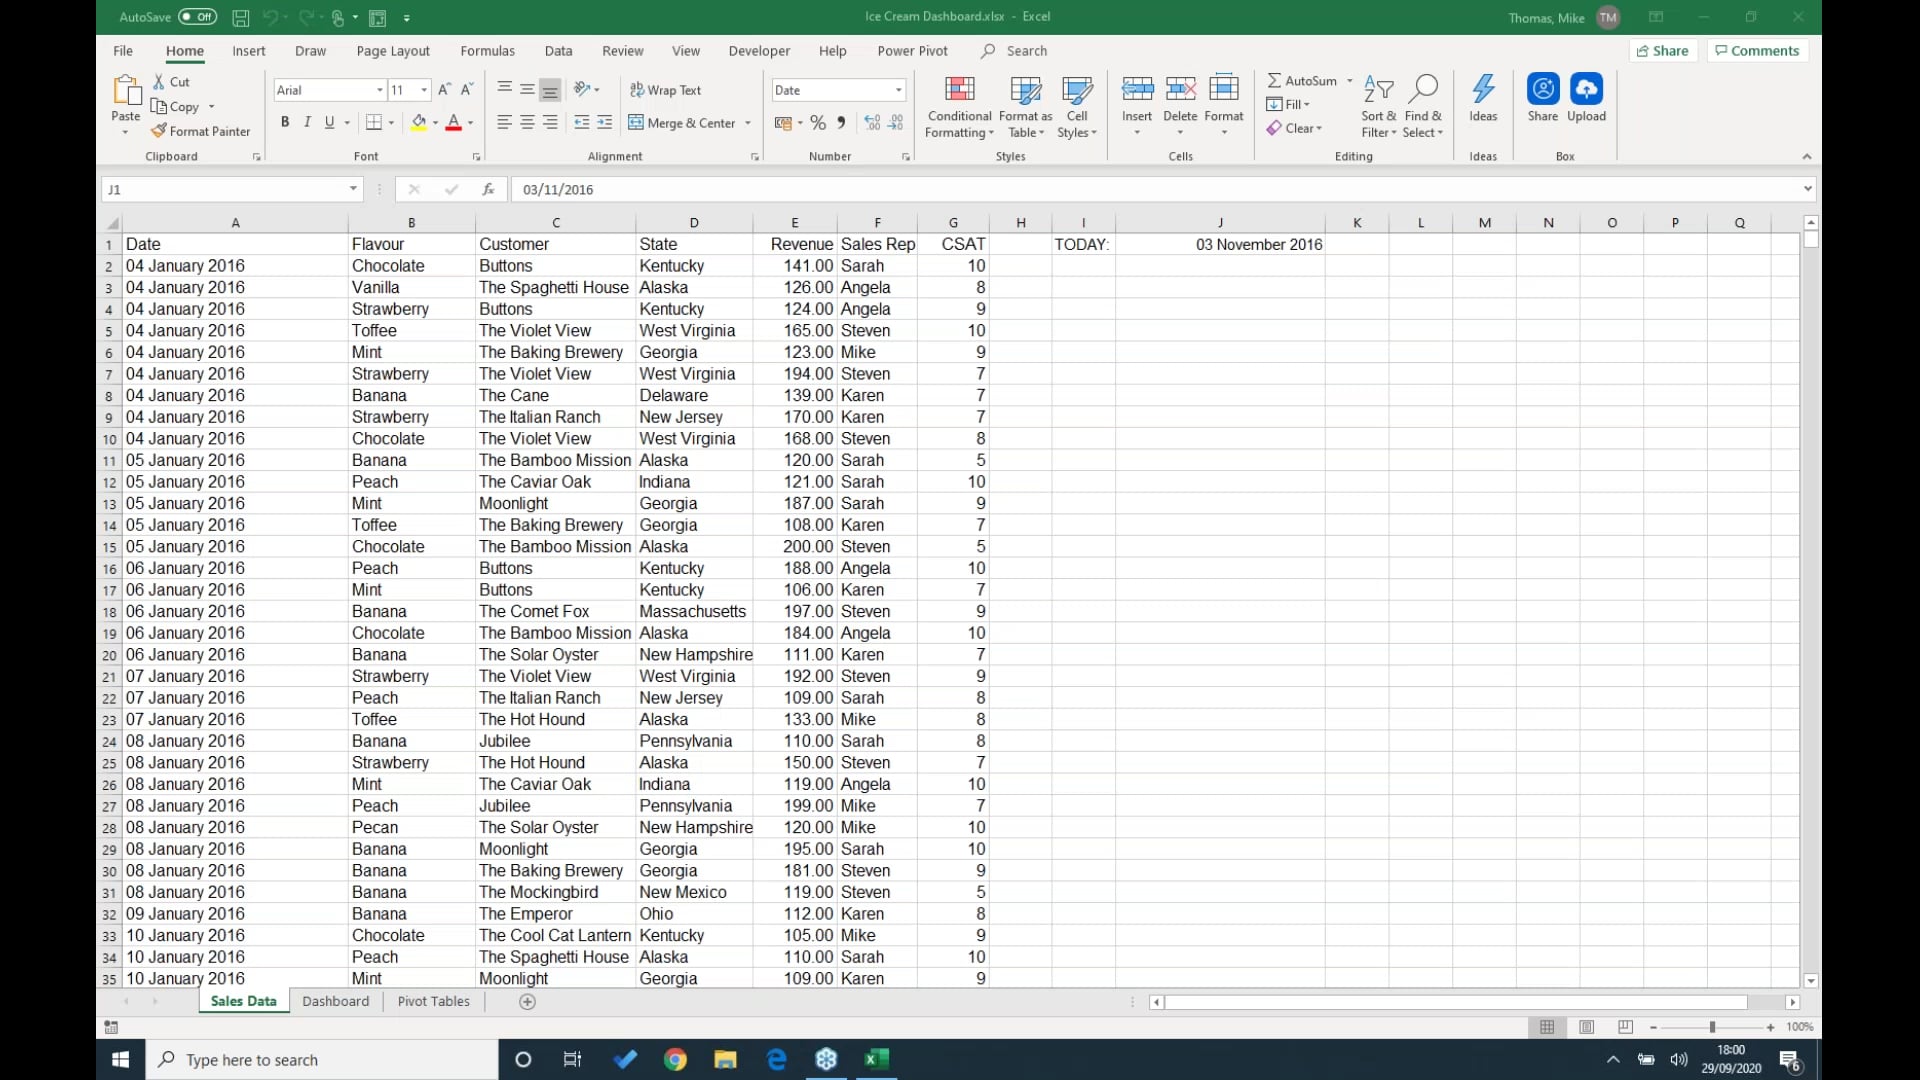The height and width of the screenshot is (1080, 1920).
Task: Click the AutoSum icon
Action: (x=1275, y=80)
